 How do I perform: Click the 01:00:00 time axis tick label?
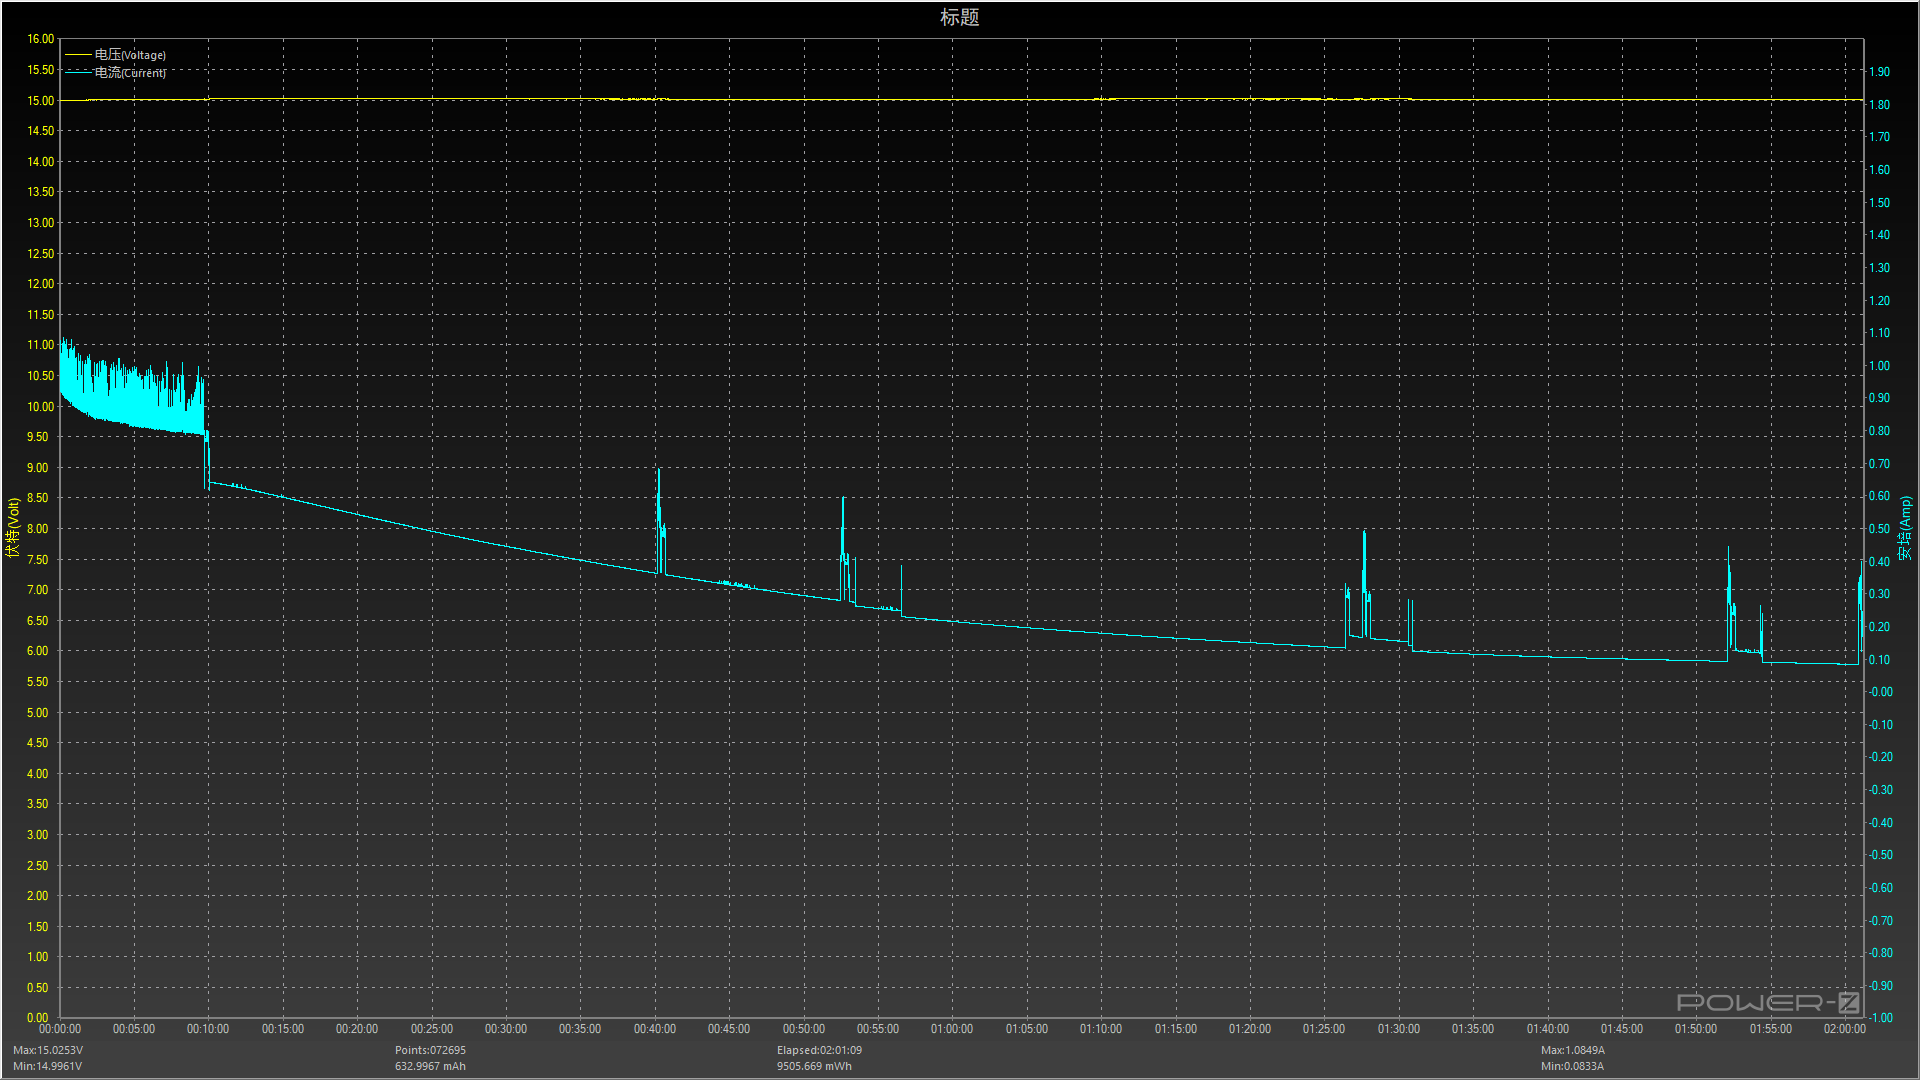[952, 1029]
